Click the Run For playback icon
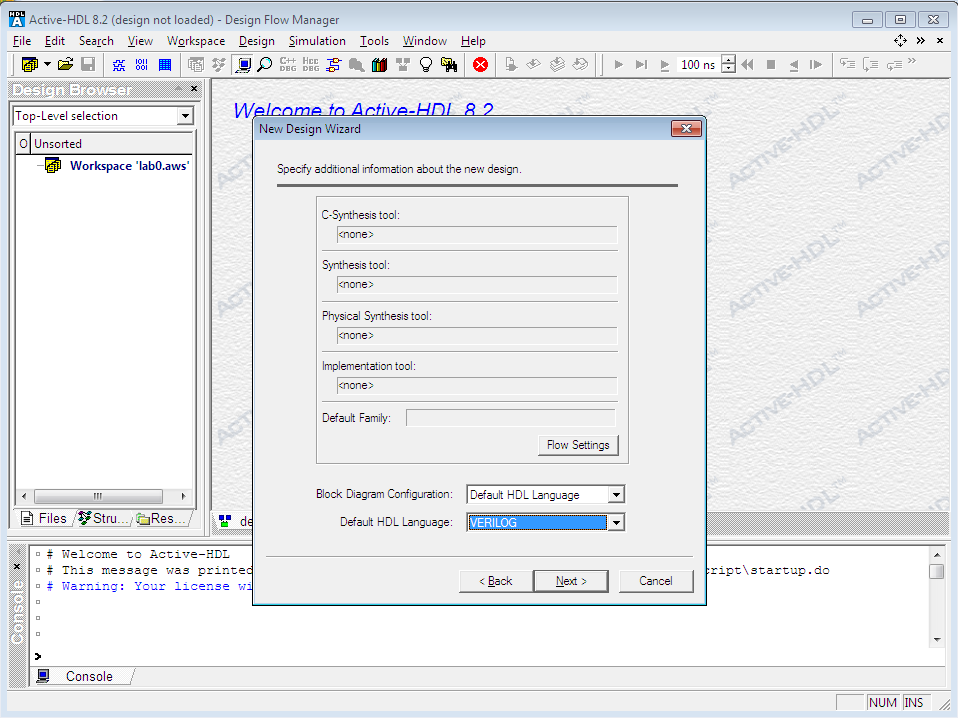Viewport: 958px width, 718px height. (x=665, y=65)
